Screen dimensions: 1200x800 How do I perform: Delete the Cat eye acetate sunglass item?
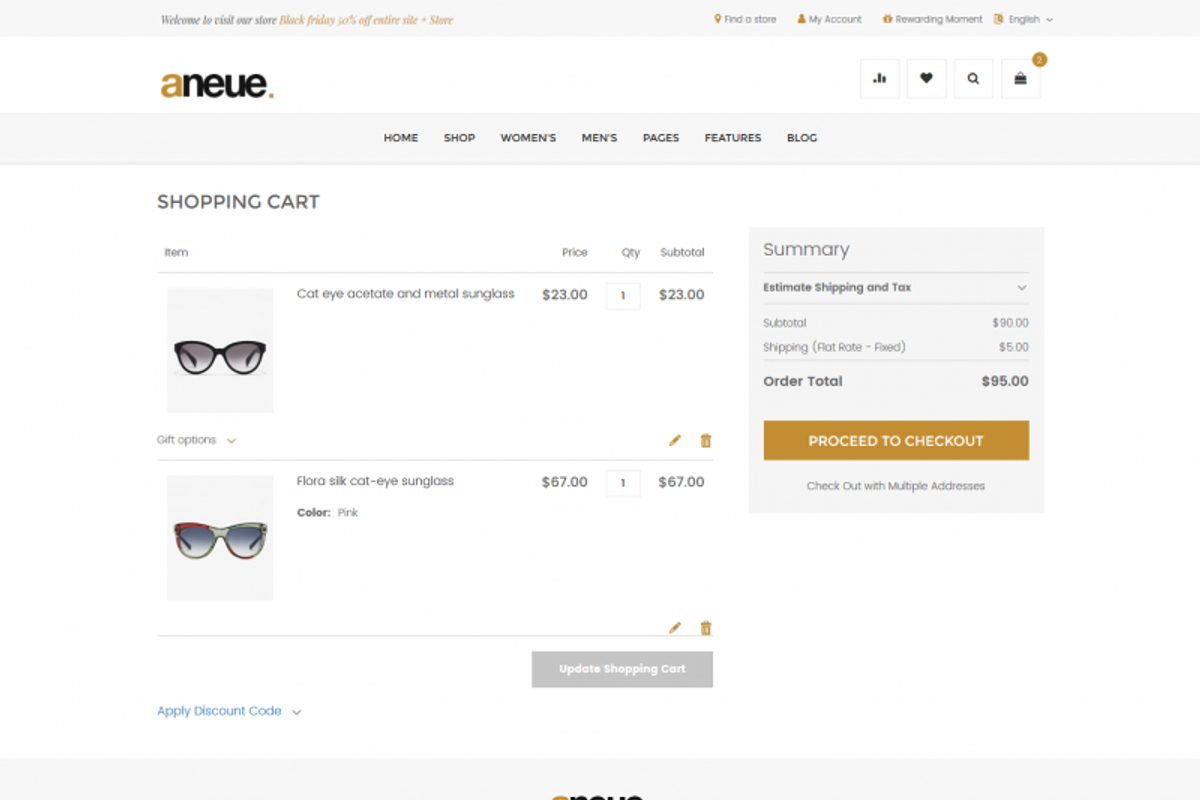click(x=706, y=440)
